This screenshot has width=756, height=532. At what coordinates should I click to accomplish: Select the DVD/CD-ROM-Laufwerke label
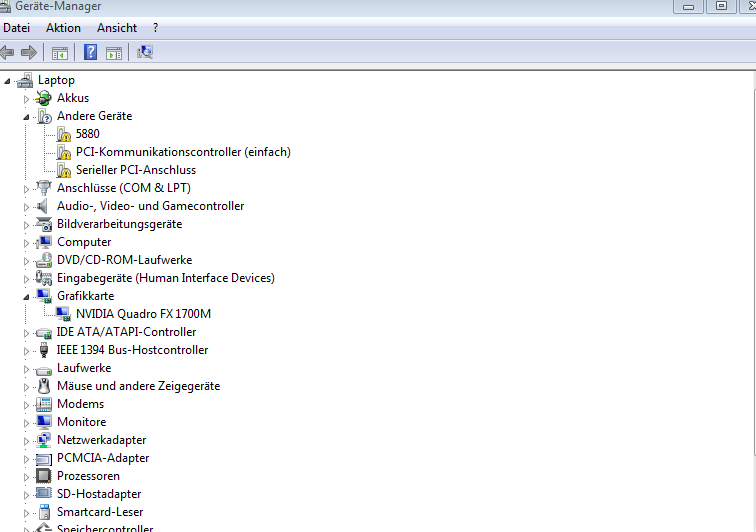coord(124,260)
